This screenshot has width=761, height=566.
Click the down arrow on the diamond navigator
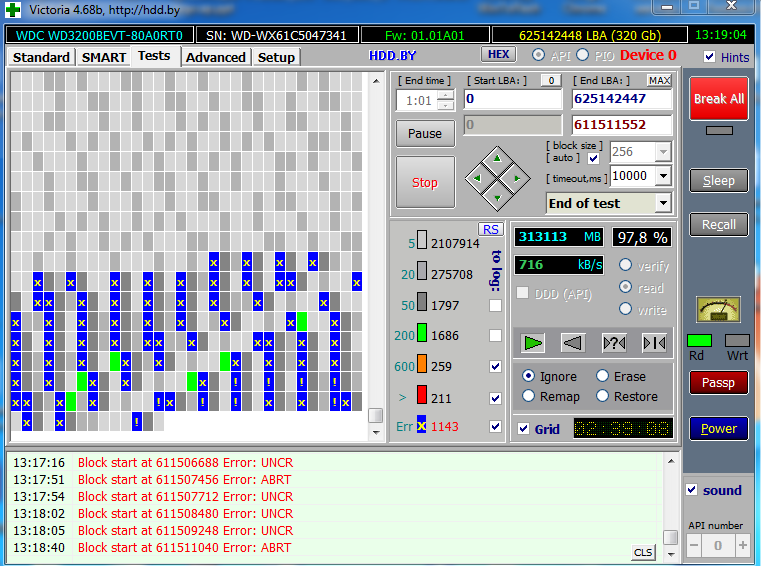click(x=497, y=198)
